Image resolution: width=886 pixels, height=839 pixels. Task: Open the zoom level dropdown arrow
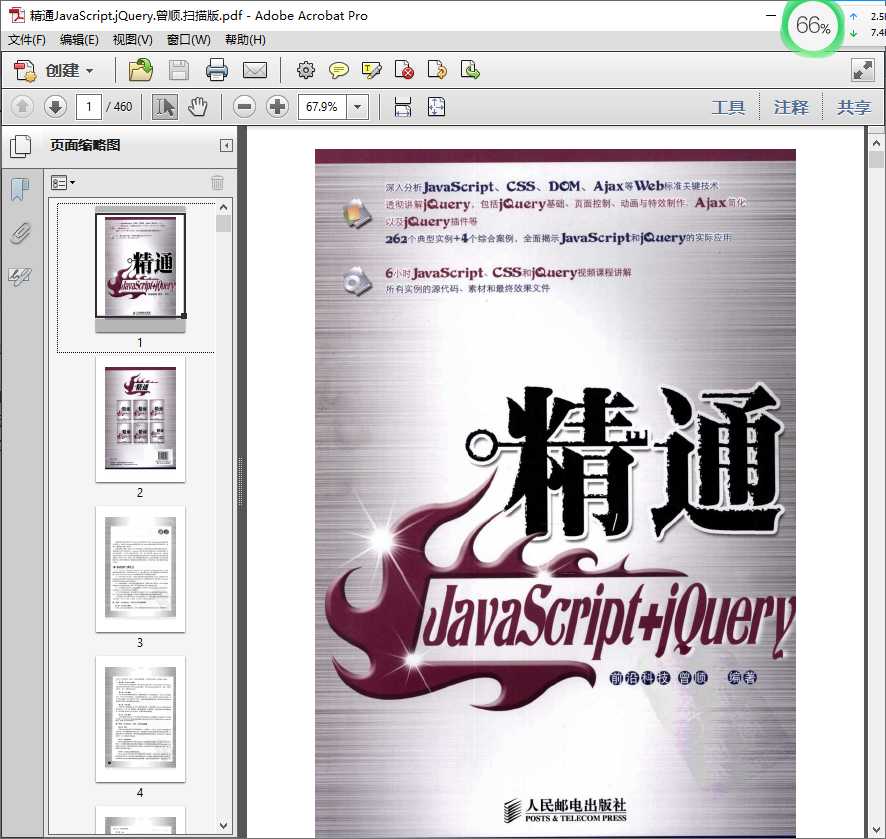(x=357, y=106)
